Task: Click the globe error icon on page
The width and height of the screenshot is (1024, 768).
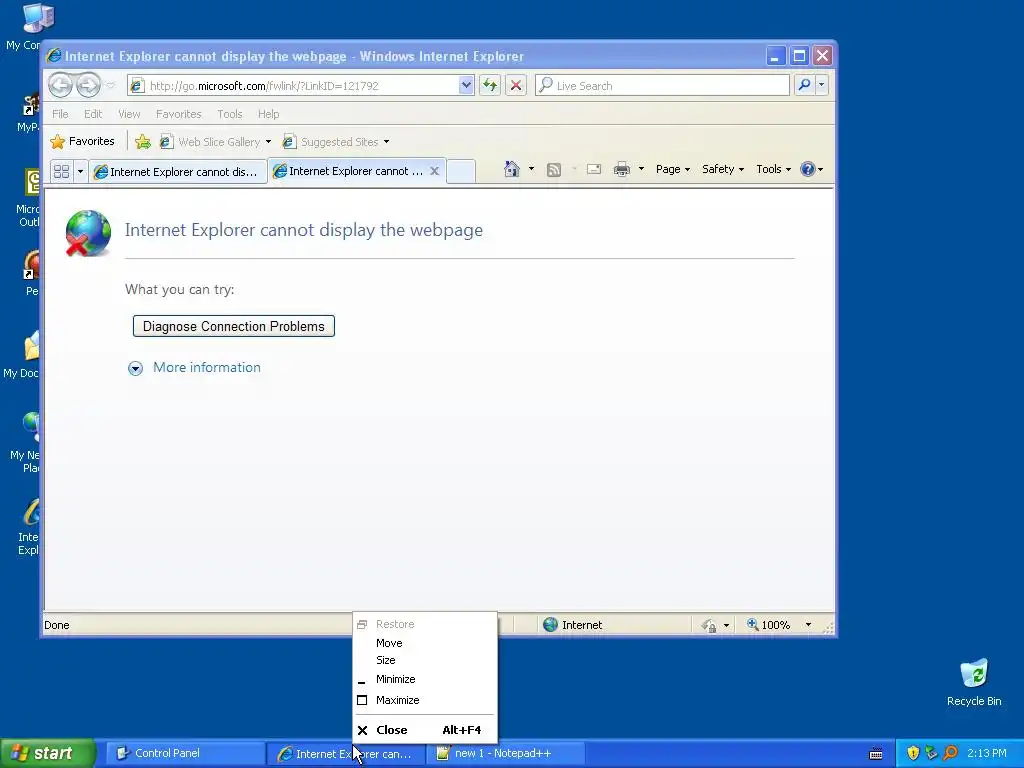Action: (x=88, y=232)
